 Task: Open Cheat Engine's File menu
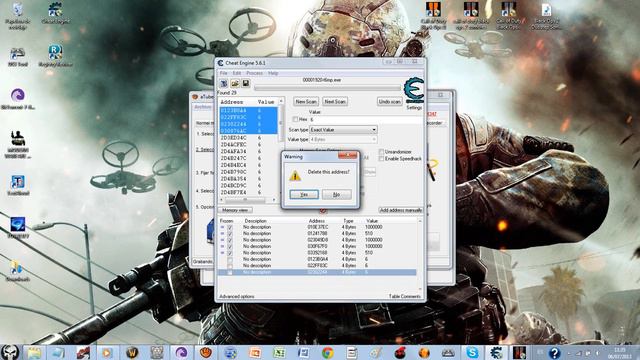tap(224, 73)
